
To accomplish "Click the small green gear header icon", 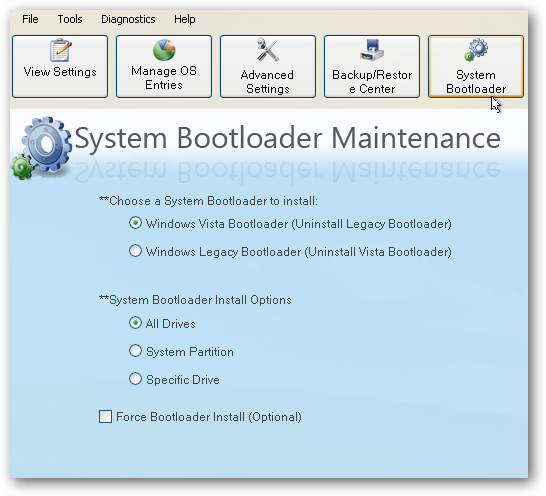I will pyautogui.click(x=22, y=168).
